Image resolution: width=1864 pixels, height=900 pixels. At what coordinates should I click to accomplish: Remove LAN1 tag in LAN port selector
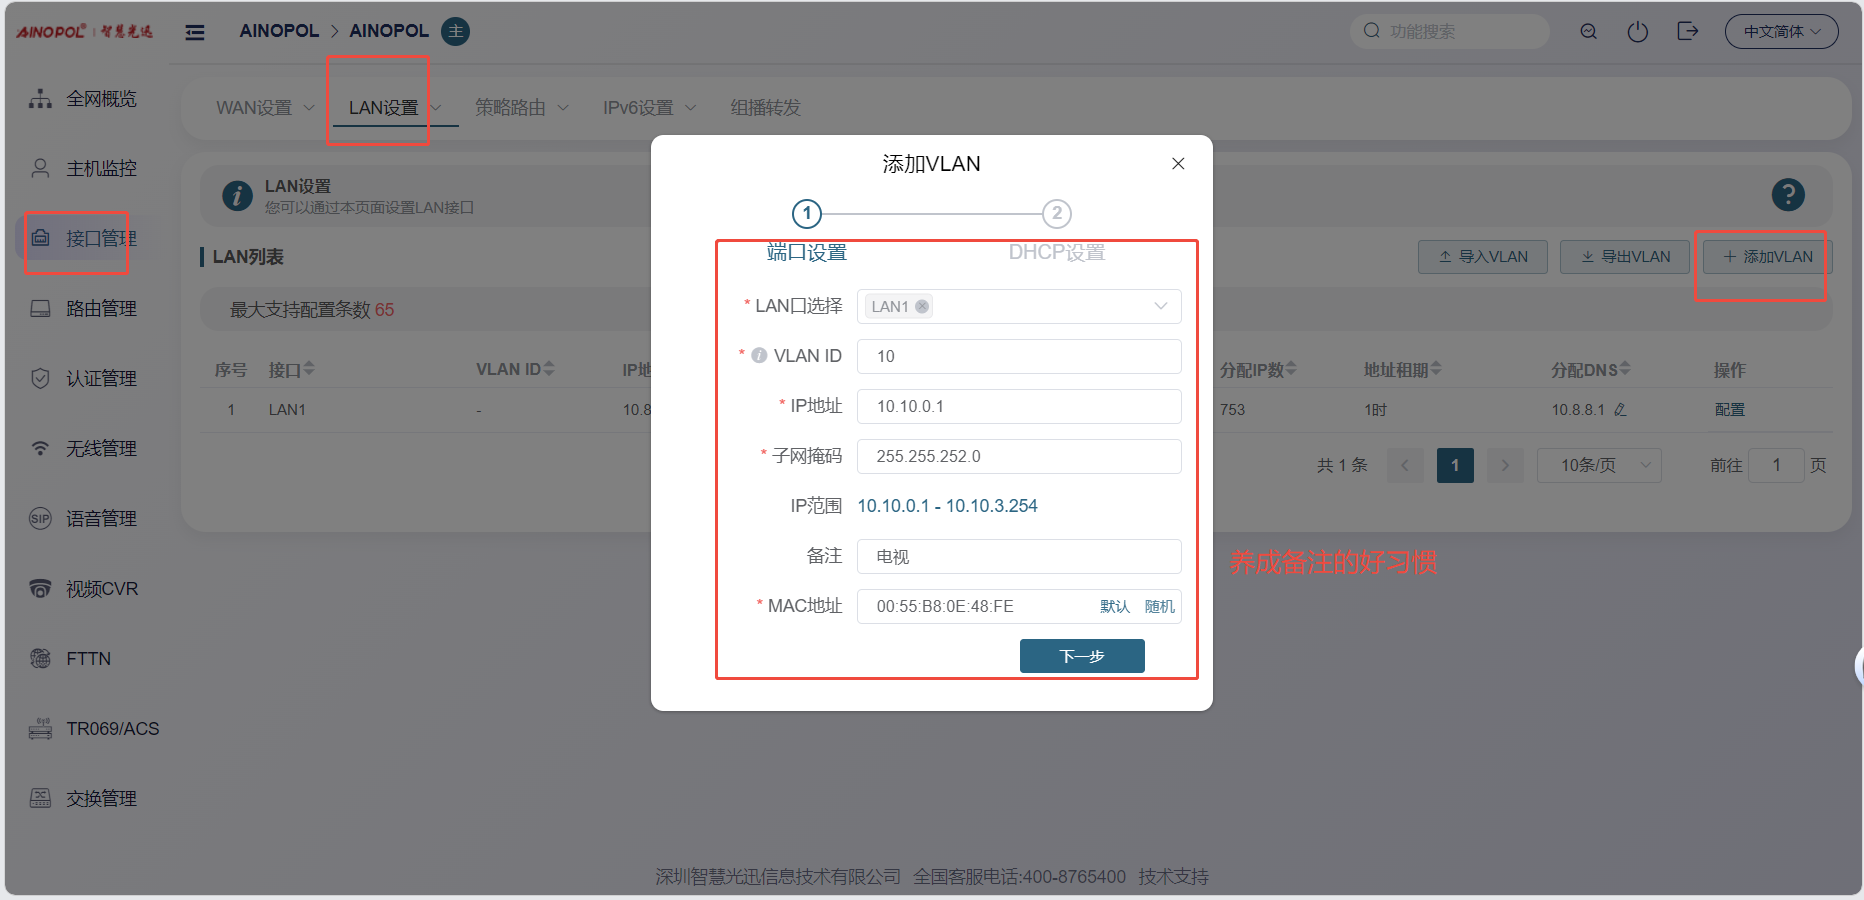pos(922,307)
